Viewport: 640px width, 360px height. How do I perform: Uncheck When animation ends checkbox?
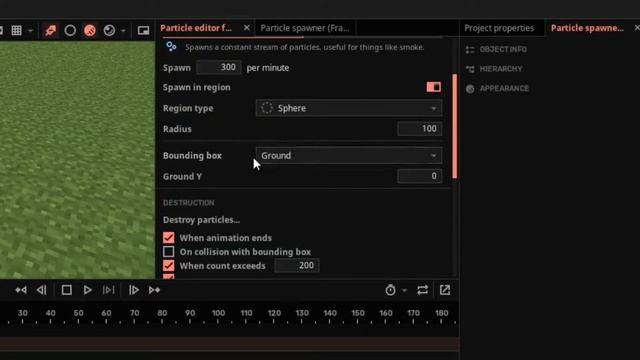[169, 238]
